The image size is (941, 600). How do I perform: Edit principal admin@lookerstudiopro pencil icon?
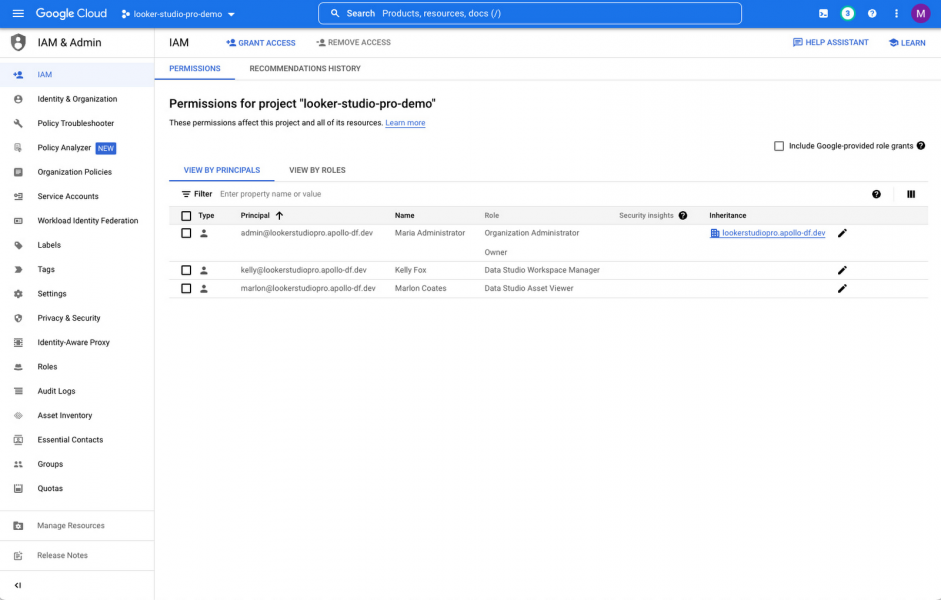(842, 233)
